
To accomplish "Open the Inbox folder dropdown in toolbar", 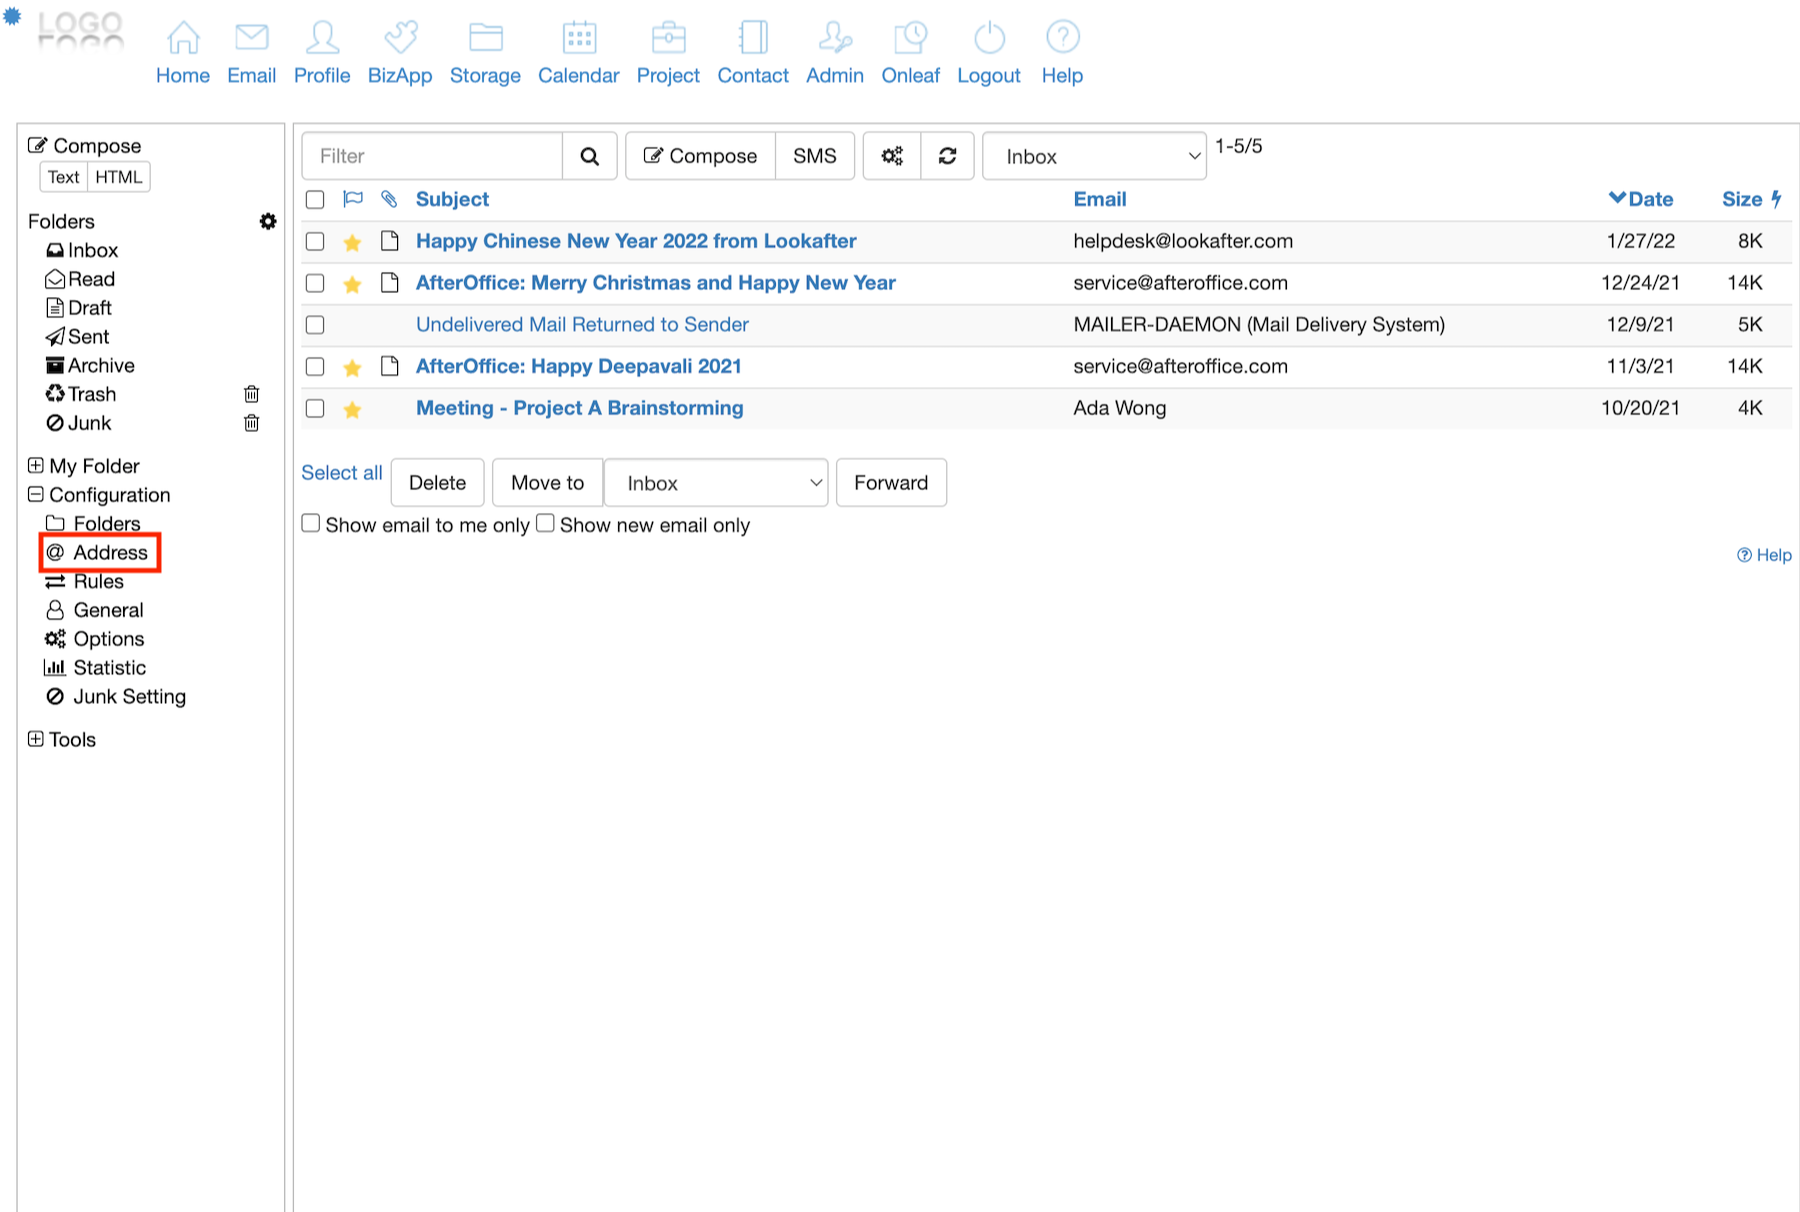I will [1094, 156].
